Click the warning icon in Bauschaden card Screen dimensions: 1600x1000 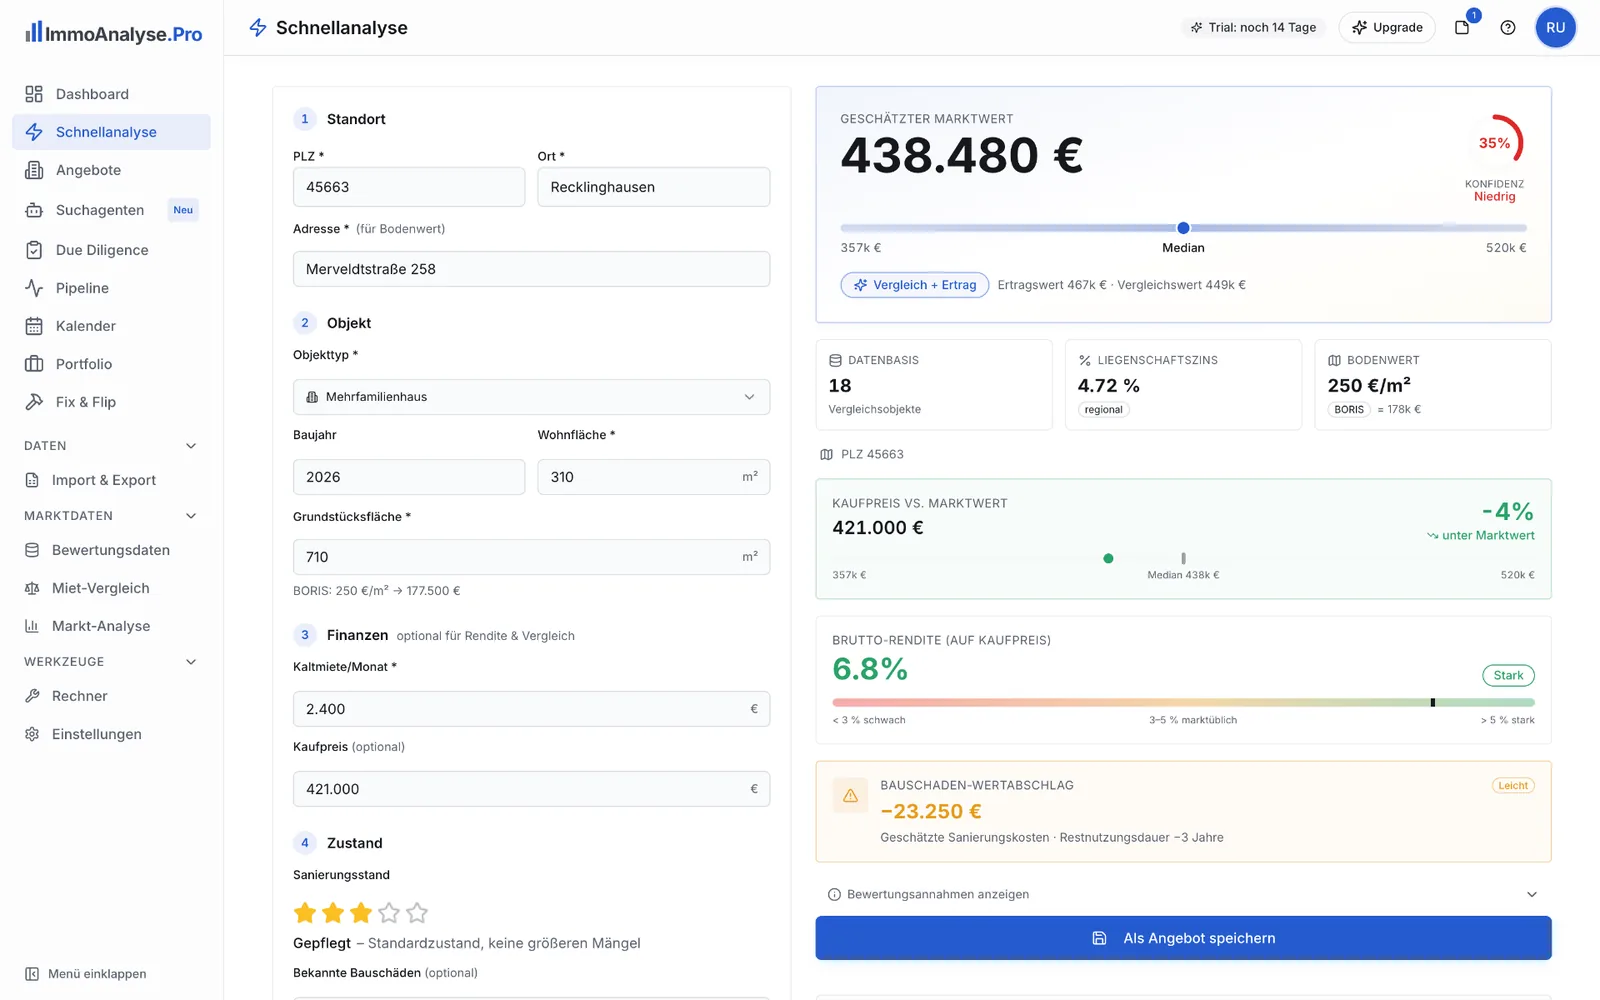(x=850, y=796)
